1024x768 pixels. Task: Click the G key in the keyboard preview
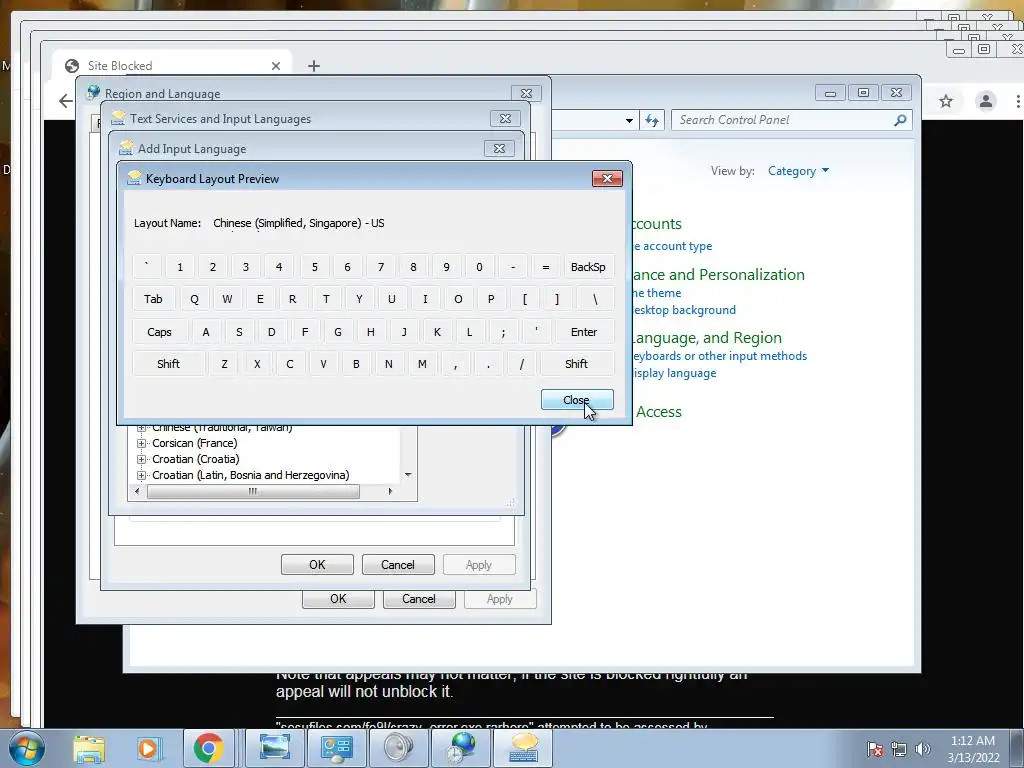tap(338, 332)
